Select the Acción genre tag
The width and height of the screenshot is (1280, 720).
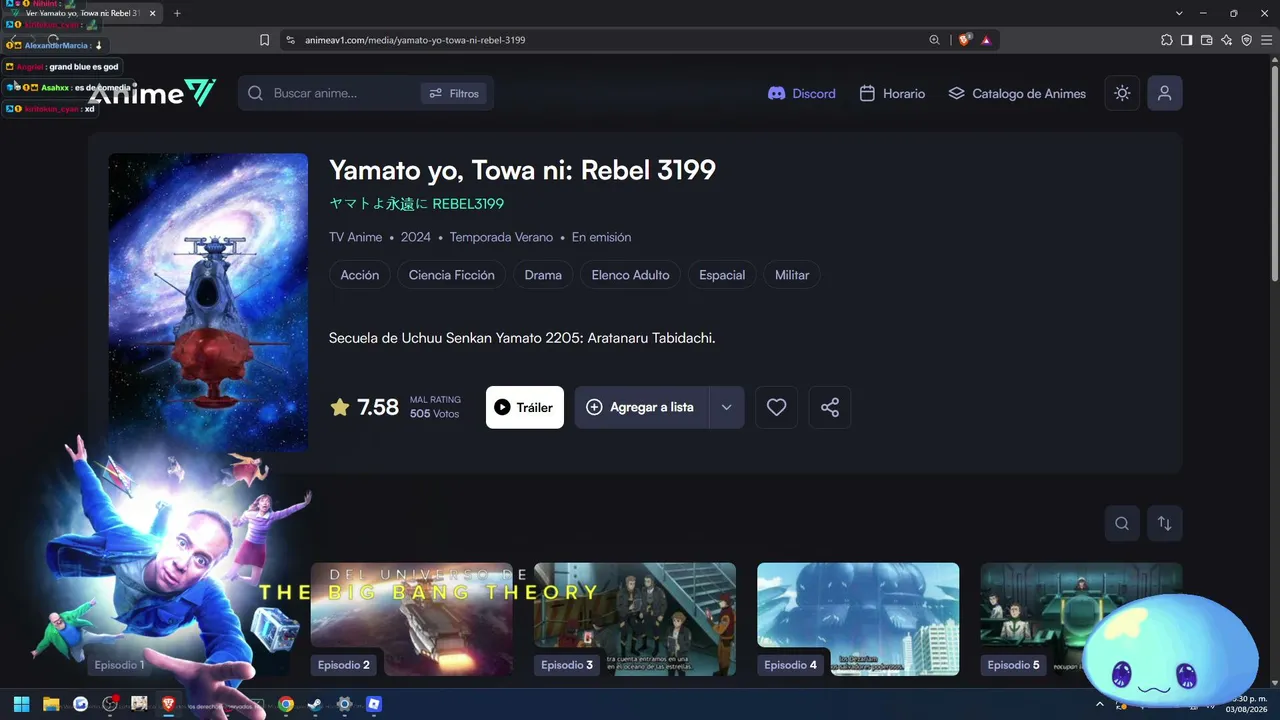tap(360, 275)
